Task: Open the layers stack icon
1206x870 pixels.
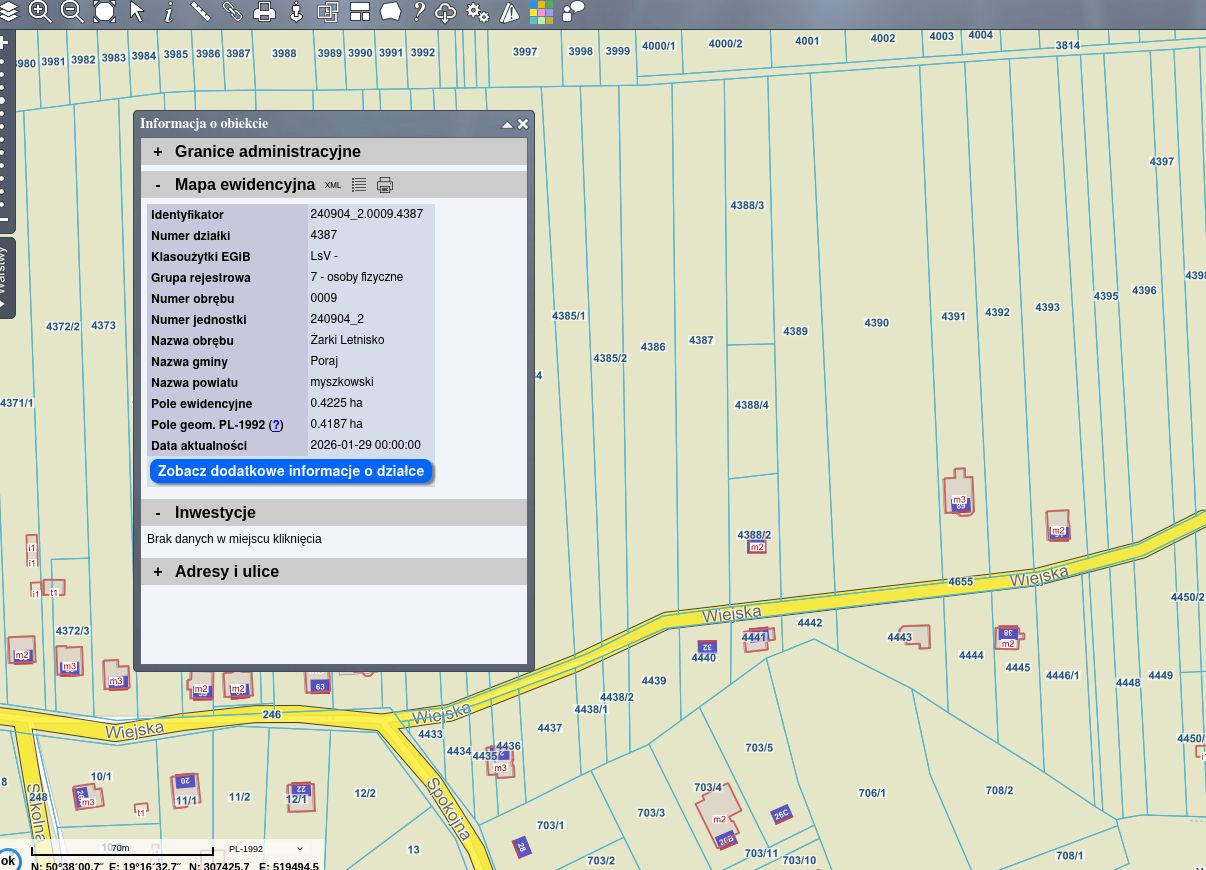Action: click(x=8, y=12)
